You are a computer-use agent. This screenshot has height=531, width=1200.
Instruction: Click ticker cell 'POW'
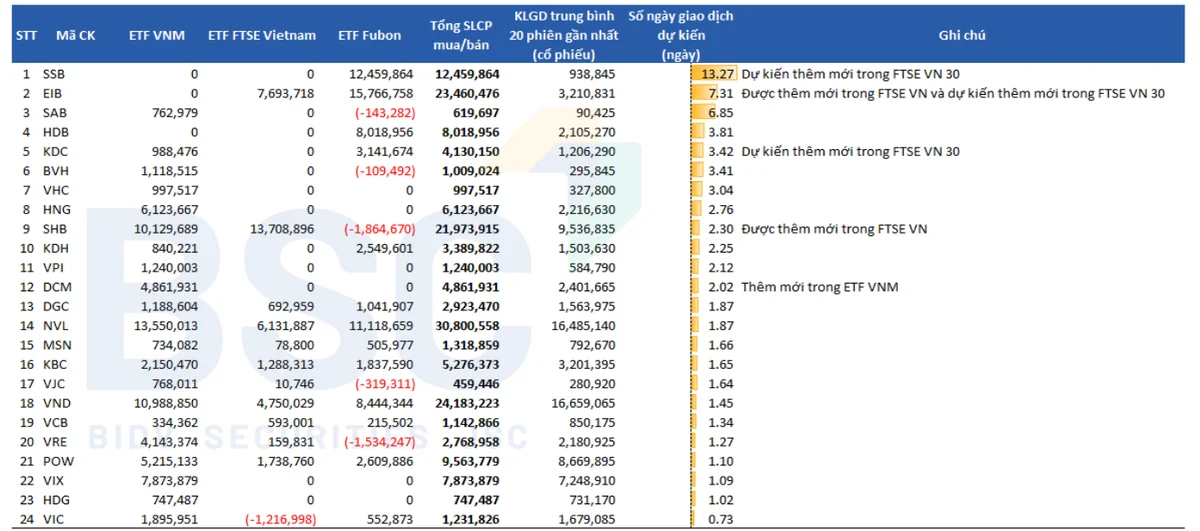[x=57, y=461]
